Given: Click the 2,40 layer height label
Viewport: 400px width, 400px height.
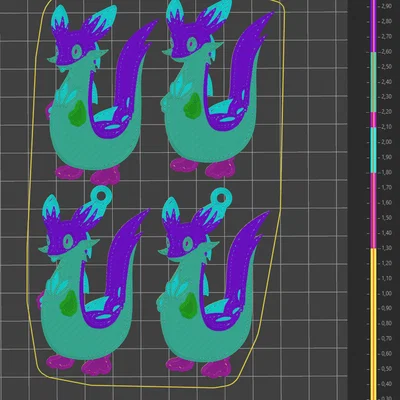Looking at the screenshot, I should point(386,82).
